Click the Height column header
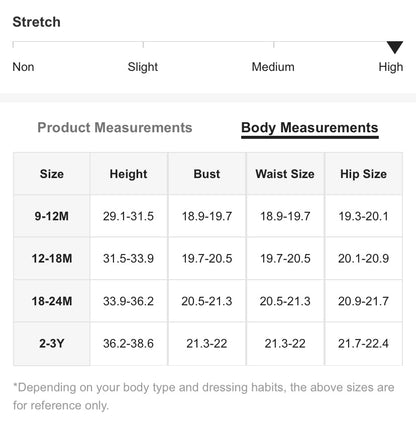The image size is (416, 423). click(x=128, y=174)
